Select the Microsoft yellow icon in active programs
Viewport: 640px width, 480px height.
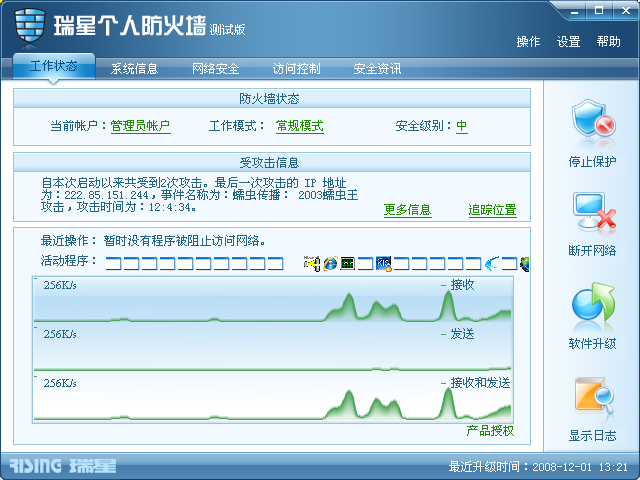click(x=312, y=263)
